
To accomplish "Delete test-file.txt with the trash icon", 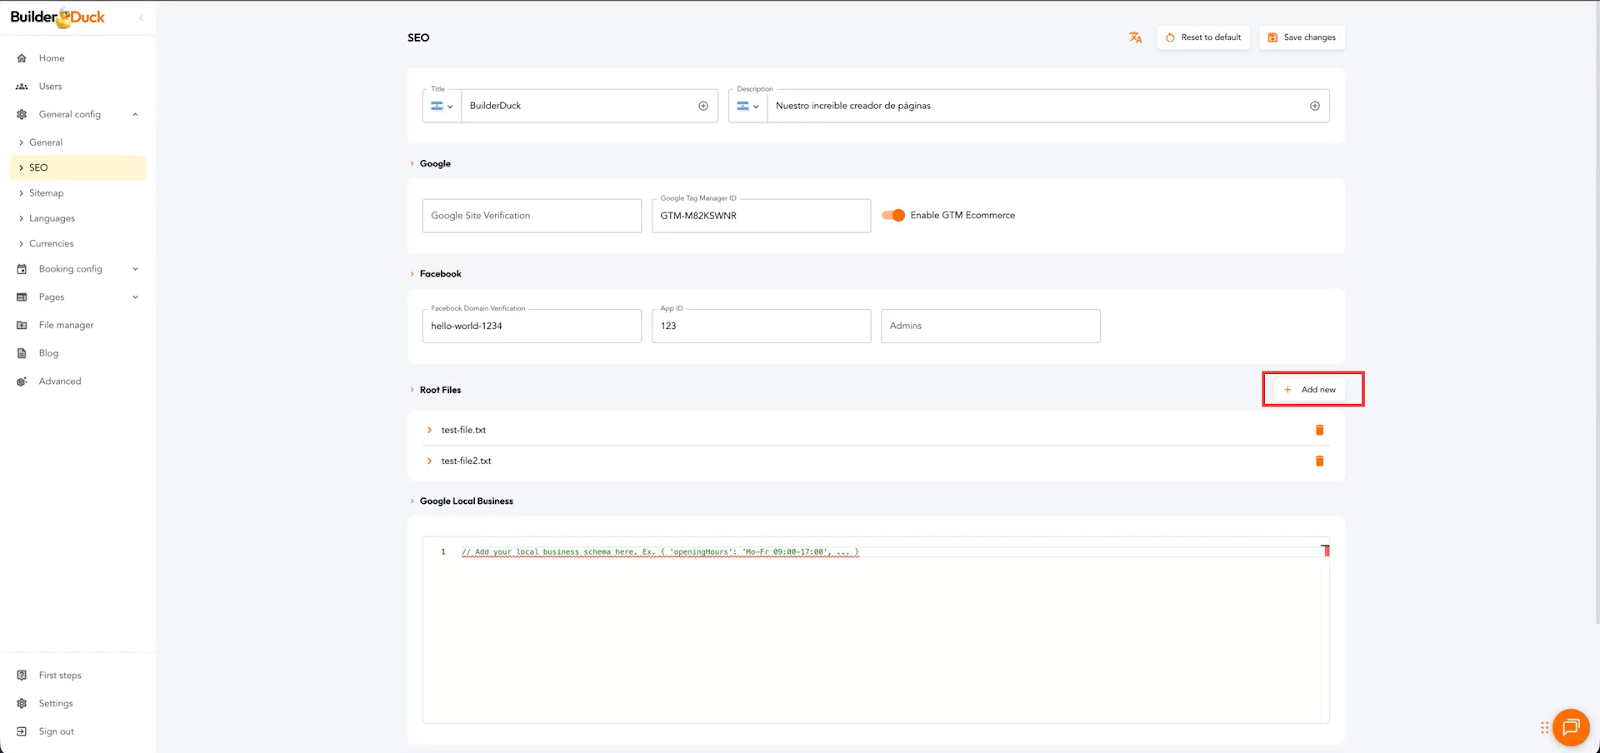I will coord(1319,430).
